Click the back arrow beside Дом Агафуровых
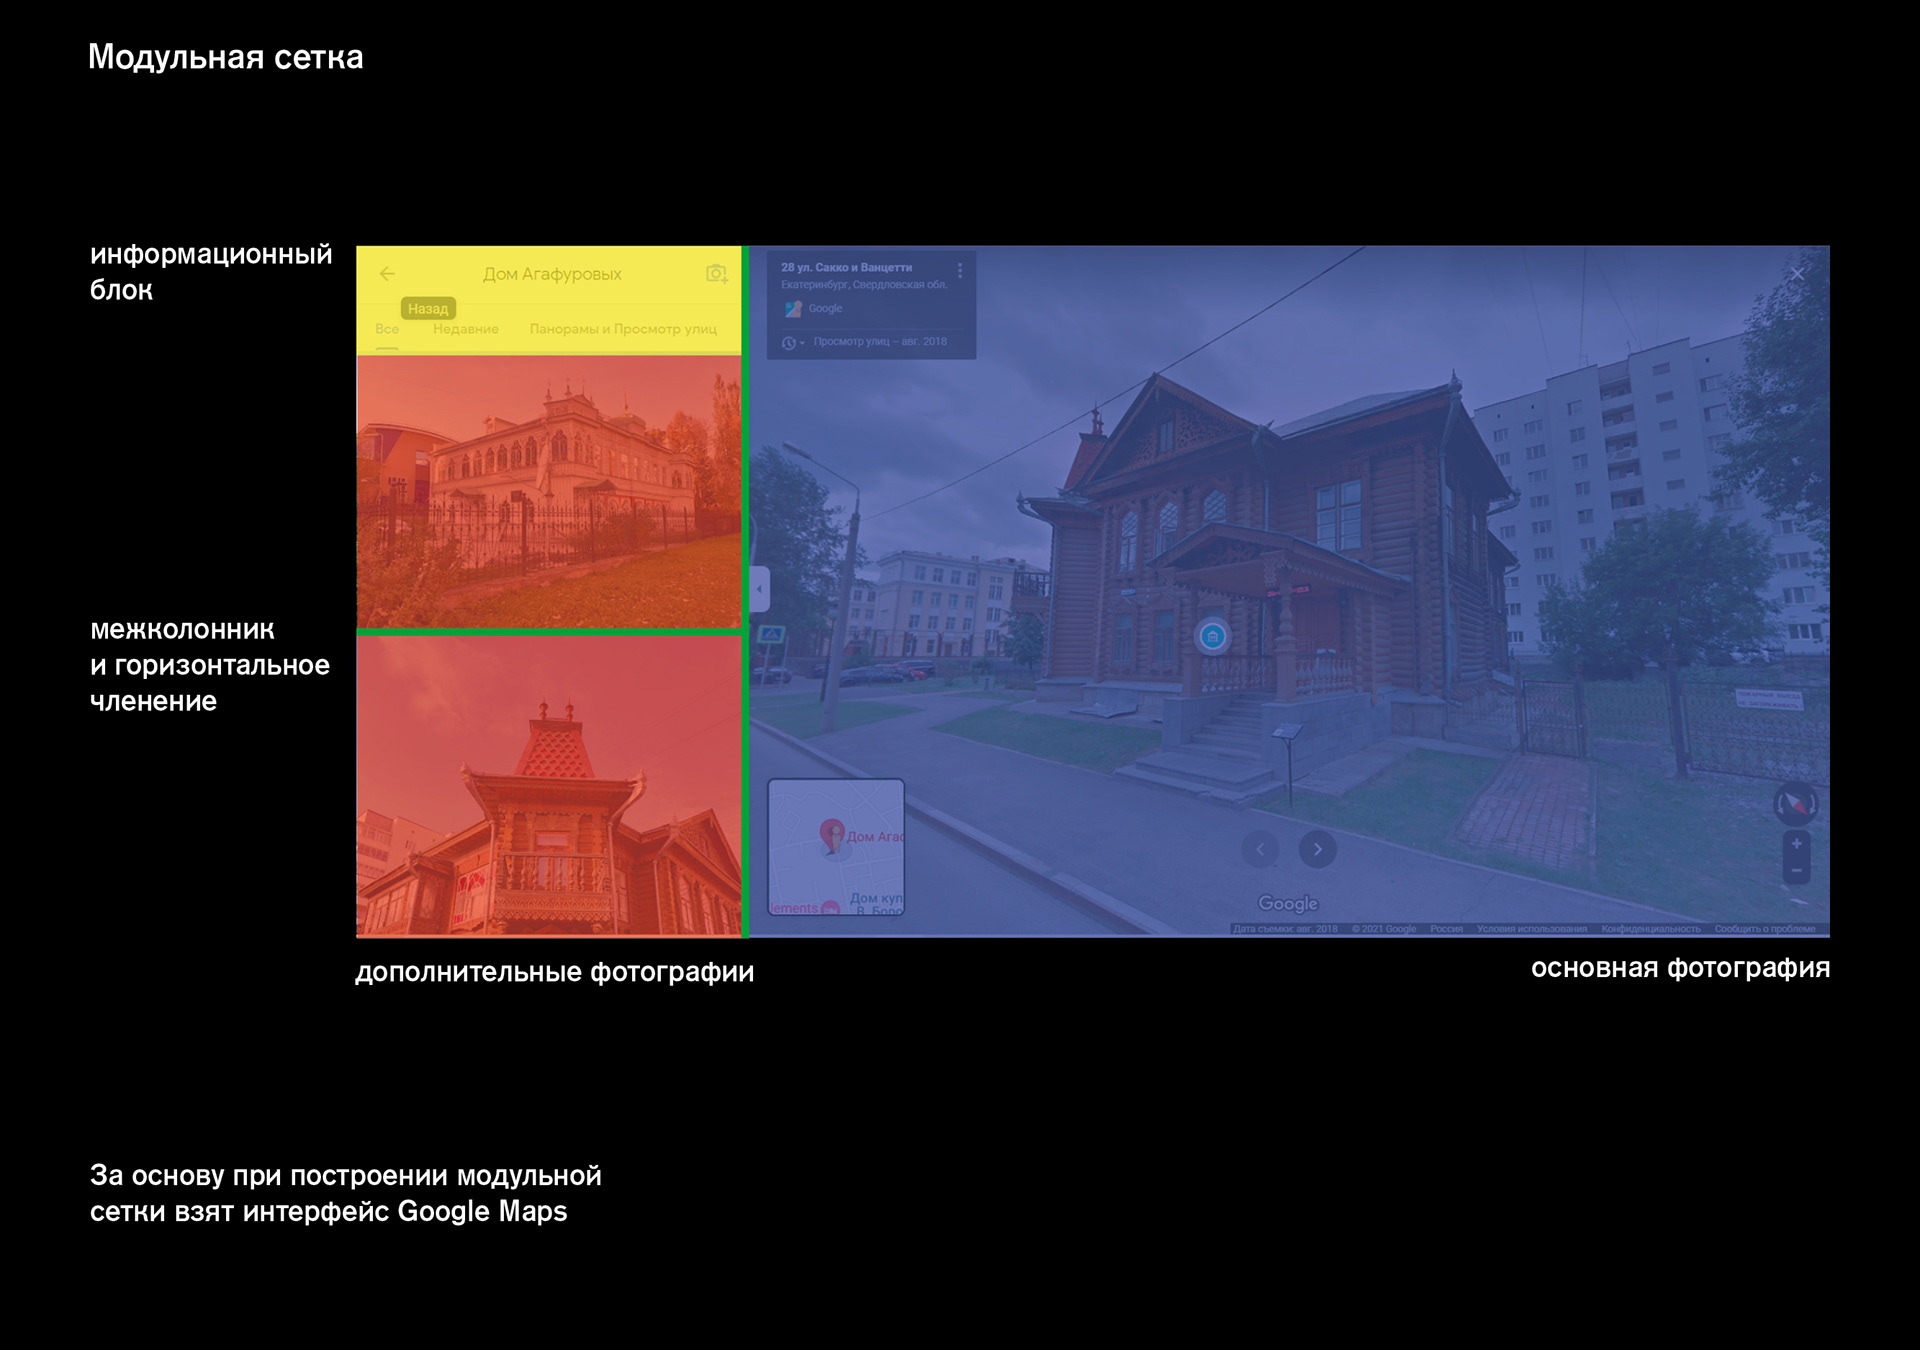Screen dimensions: 1920x1350 [387, 273]
